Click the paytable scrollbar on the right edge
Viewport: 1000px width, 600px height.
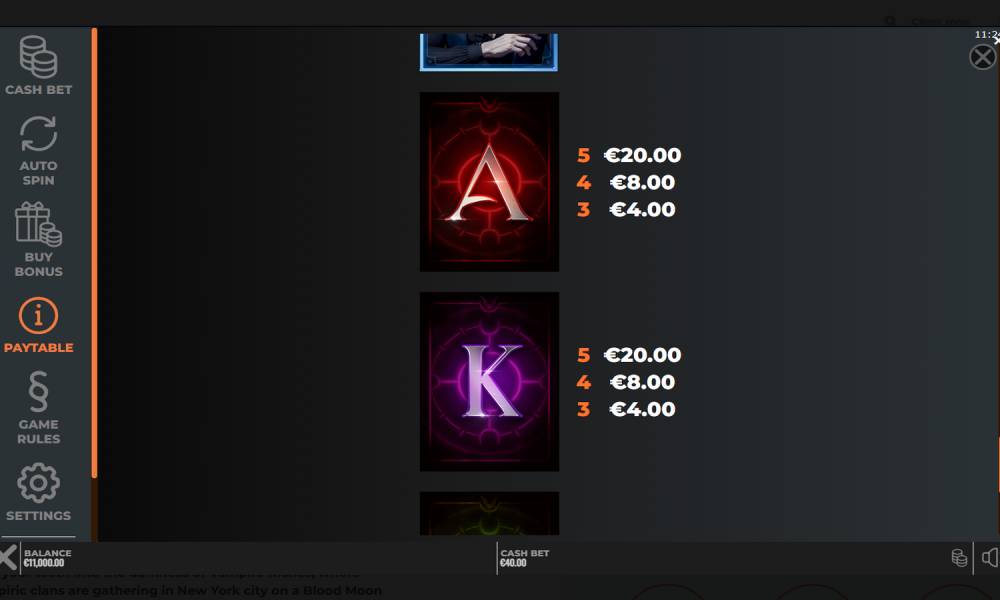point(998,464)
